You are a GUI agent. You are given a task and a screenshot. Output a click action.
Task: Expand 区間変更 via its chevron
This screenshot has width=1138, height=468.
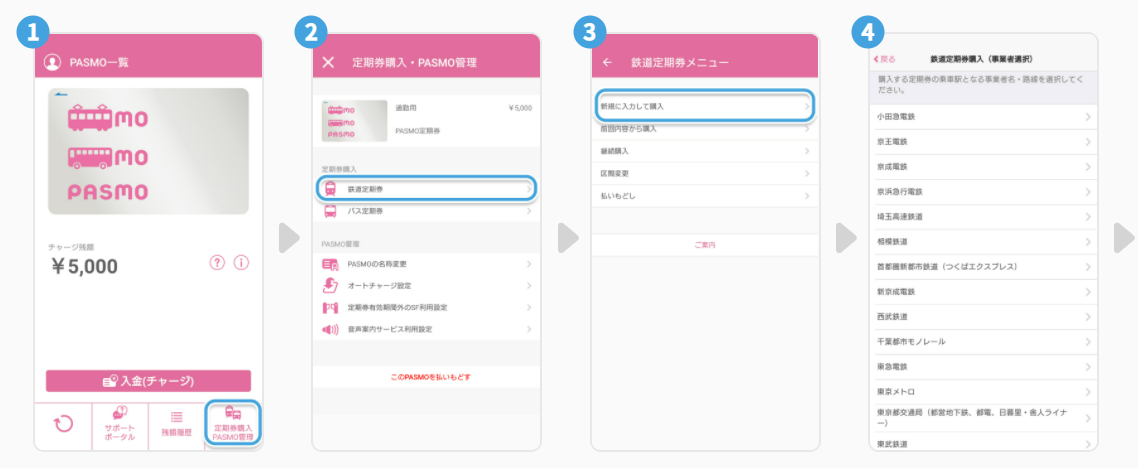(807, 173)
